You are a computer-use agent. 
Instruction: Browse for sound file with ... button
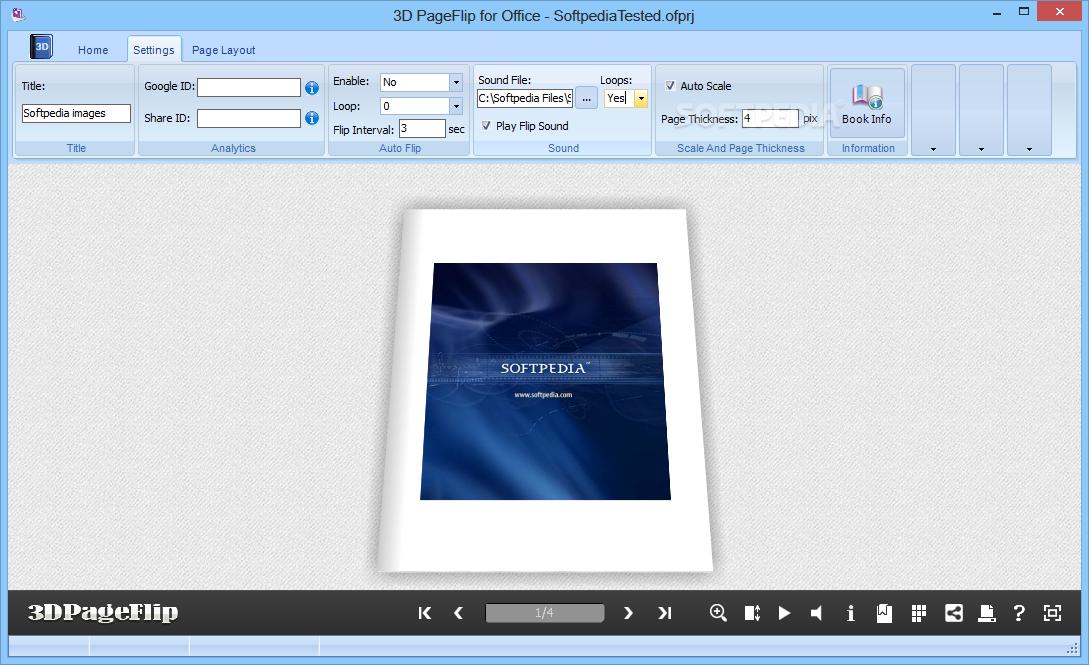click(x=587, y=99)
